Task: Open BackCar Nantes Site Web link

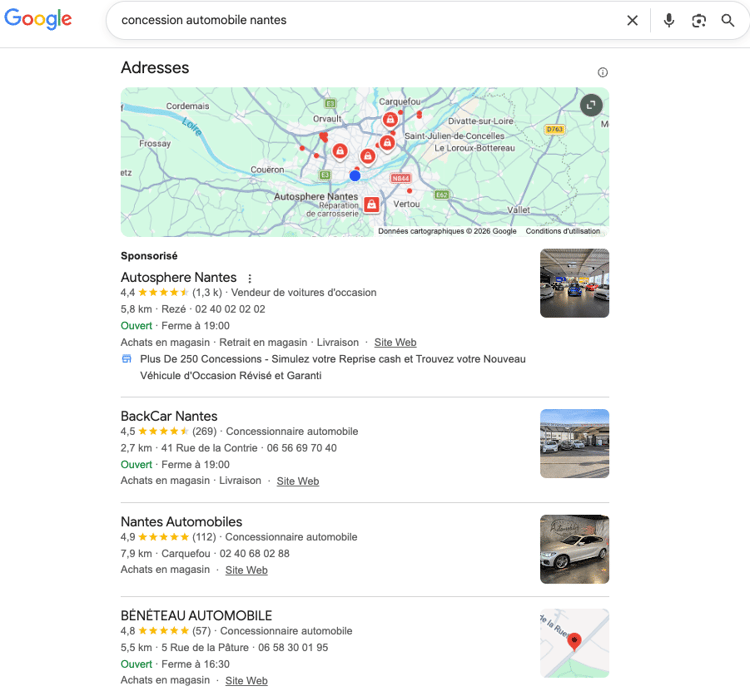Action: point(298,481)
